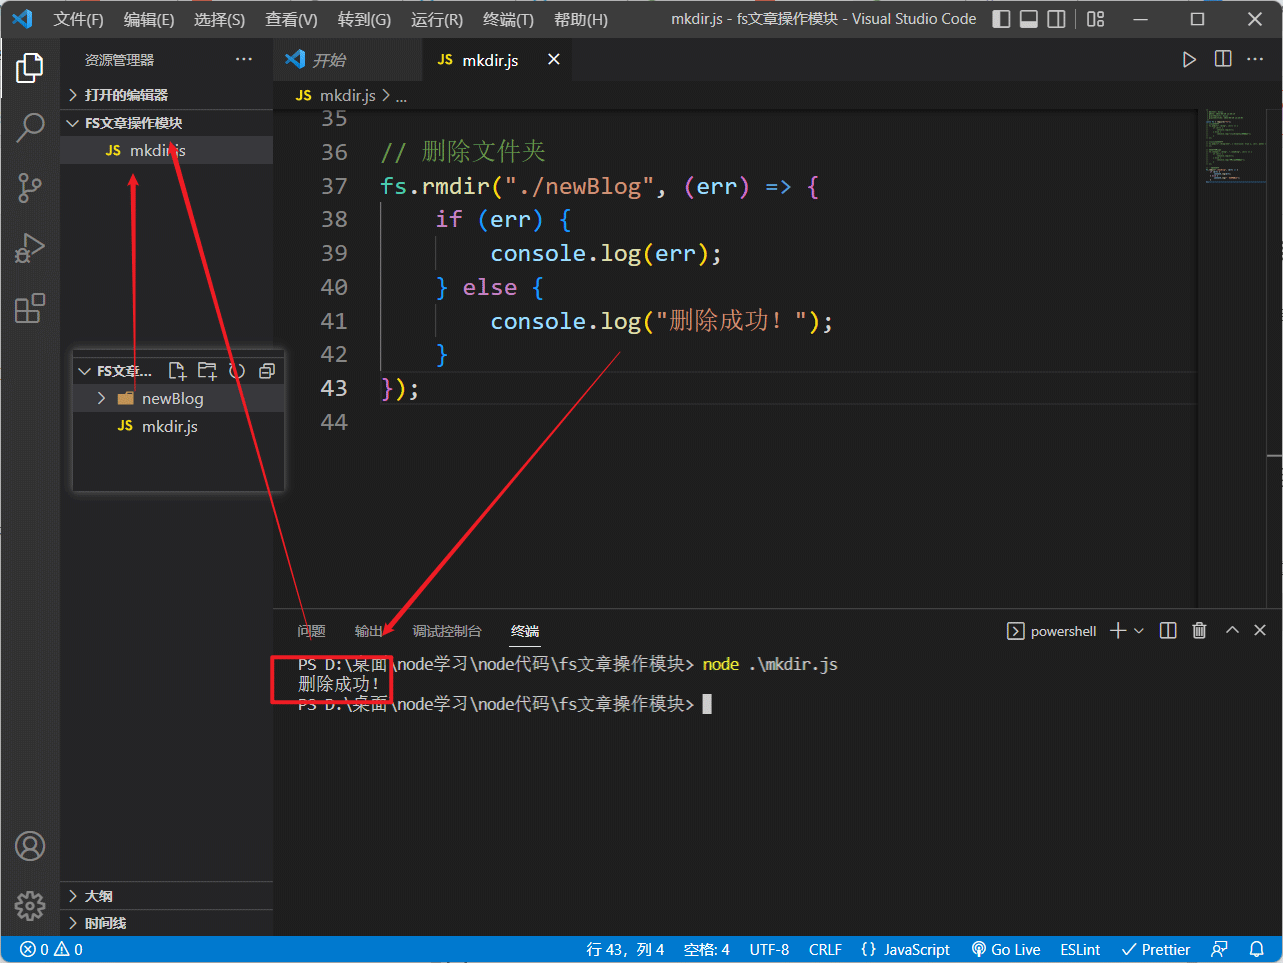Viewport: 1283px width, 963px height.
Task: Toggle Primary Side Bar layout icon
Action: (1001, 19)
